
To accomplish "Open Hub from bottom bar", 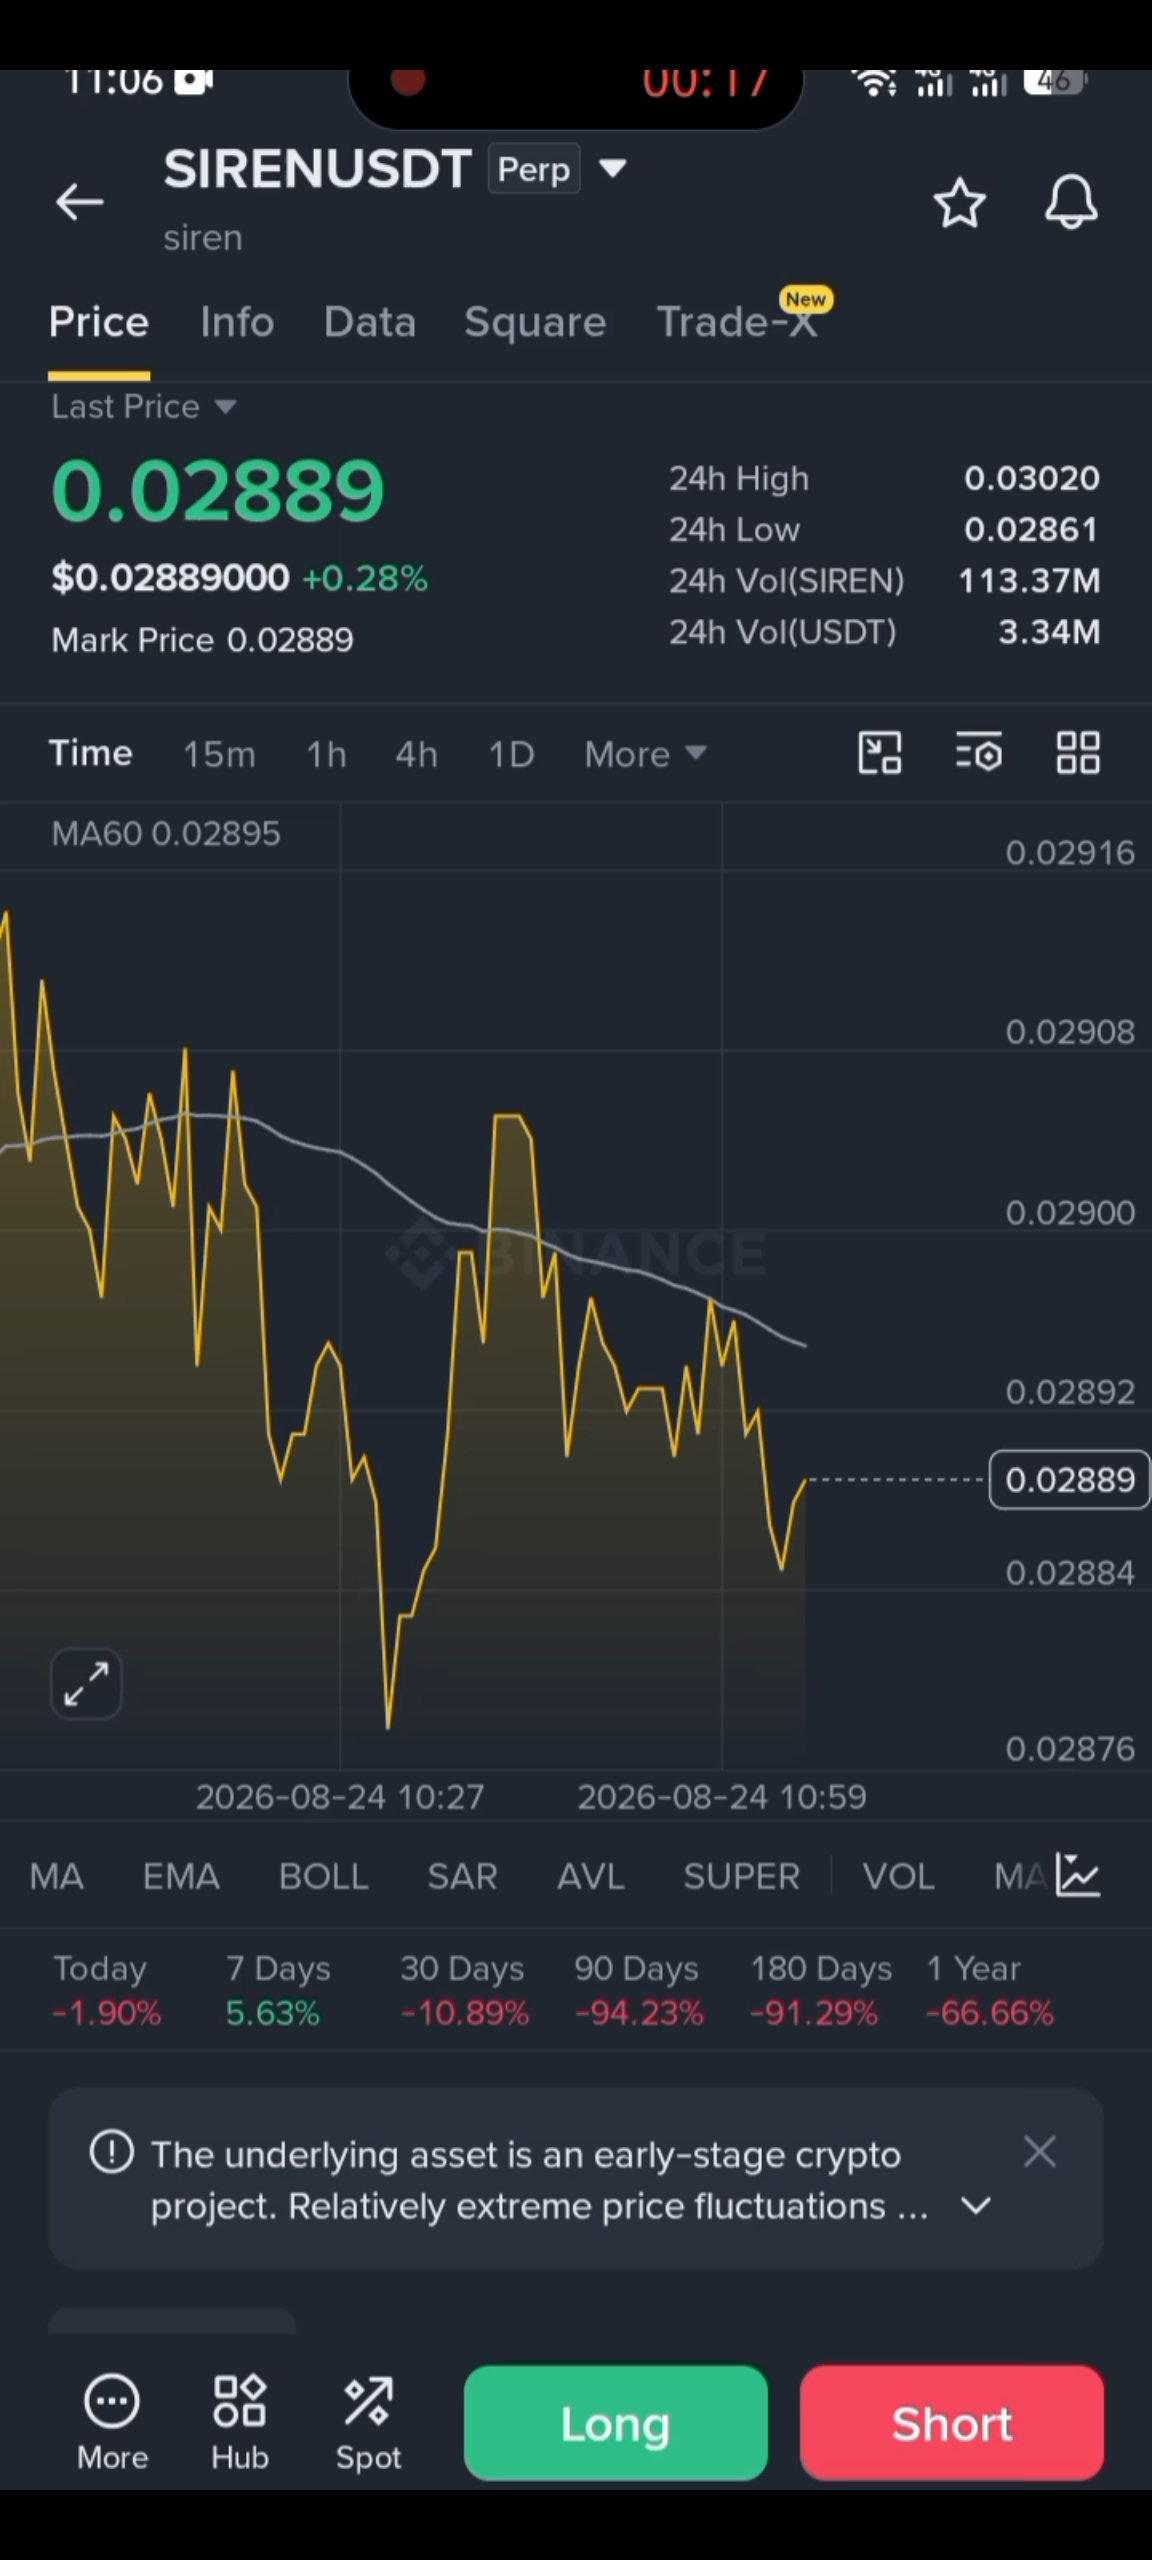I will (x=240, y=2423).
